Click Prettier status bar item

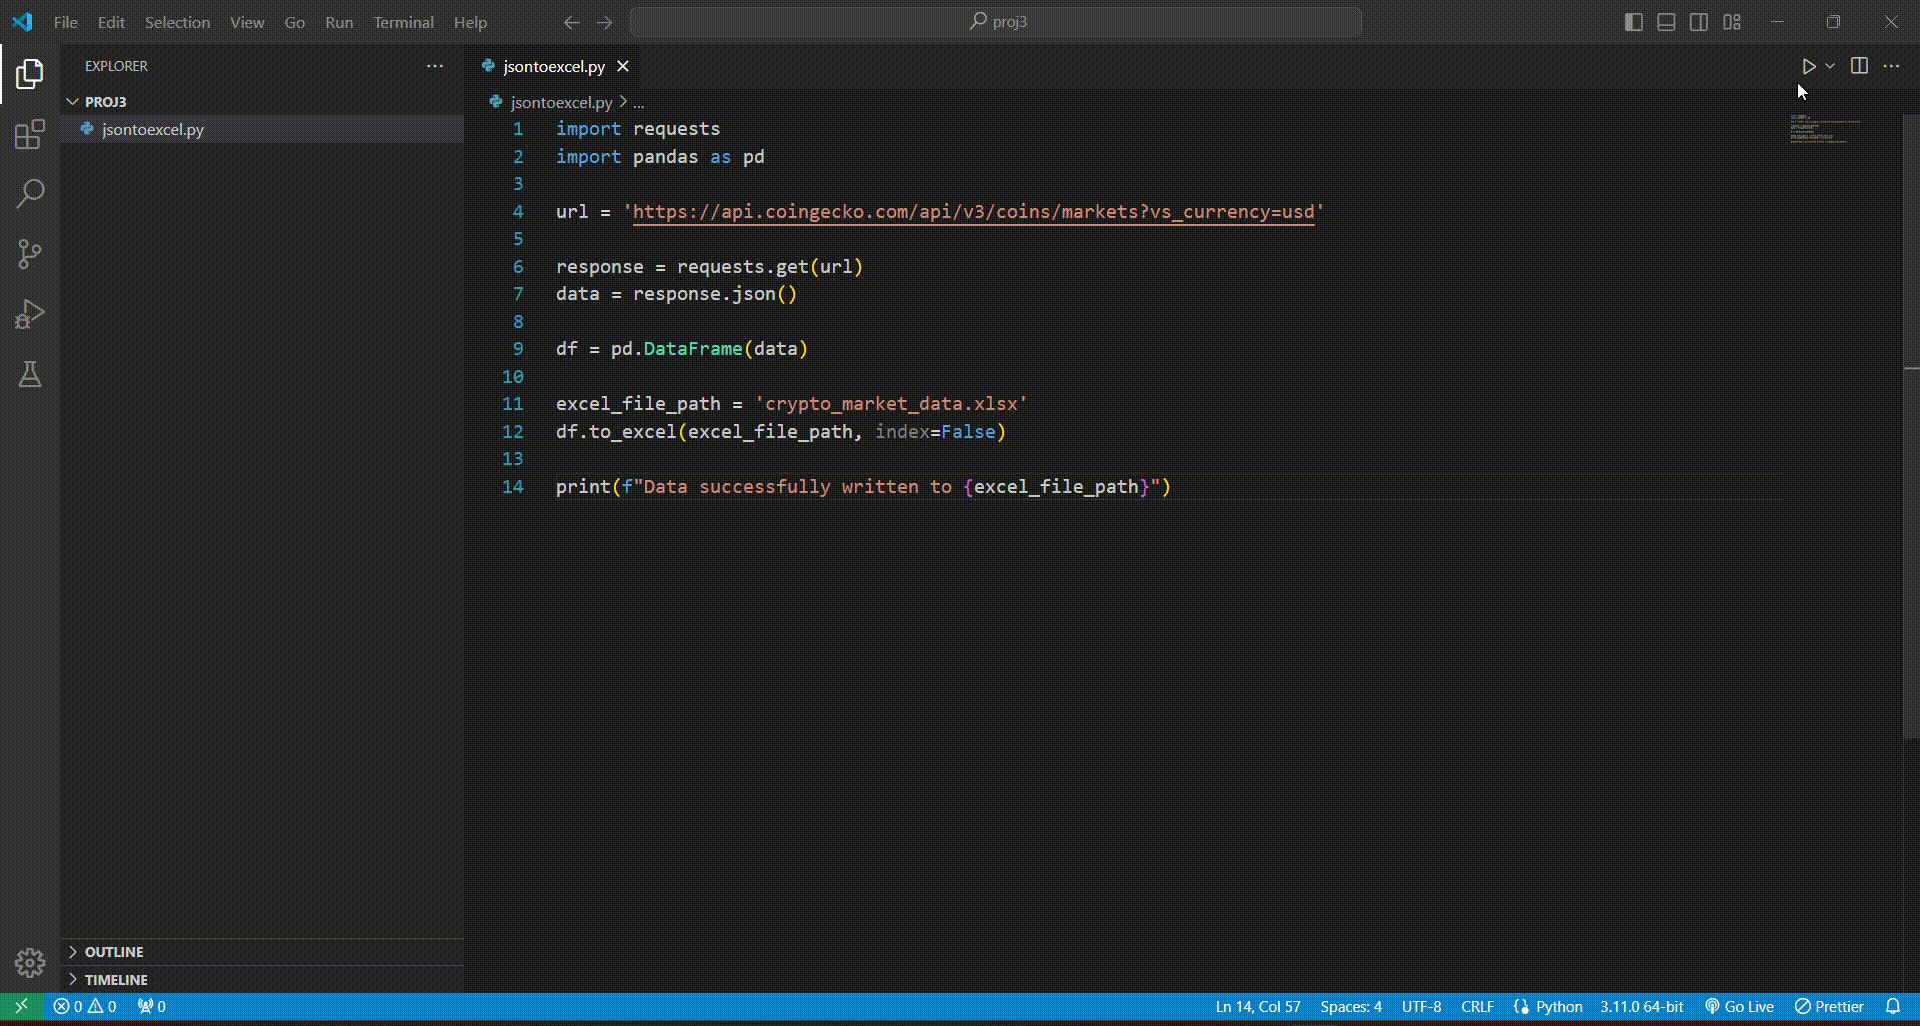click(1829, 1006)
